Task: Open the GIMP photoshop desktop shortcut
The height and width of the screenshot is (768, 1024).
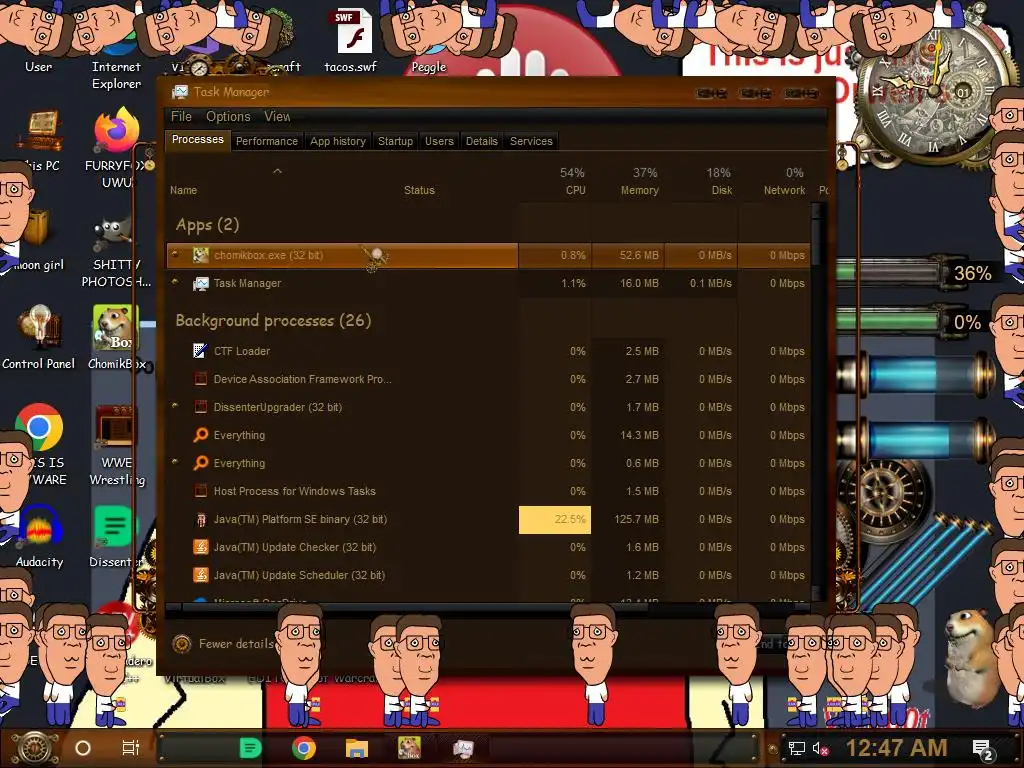Action: tap(114, 236)
